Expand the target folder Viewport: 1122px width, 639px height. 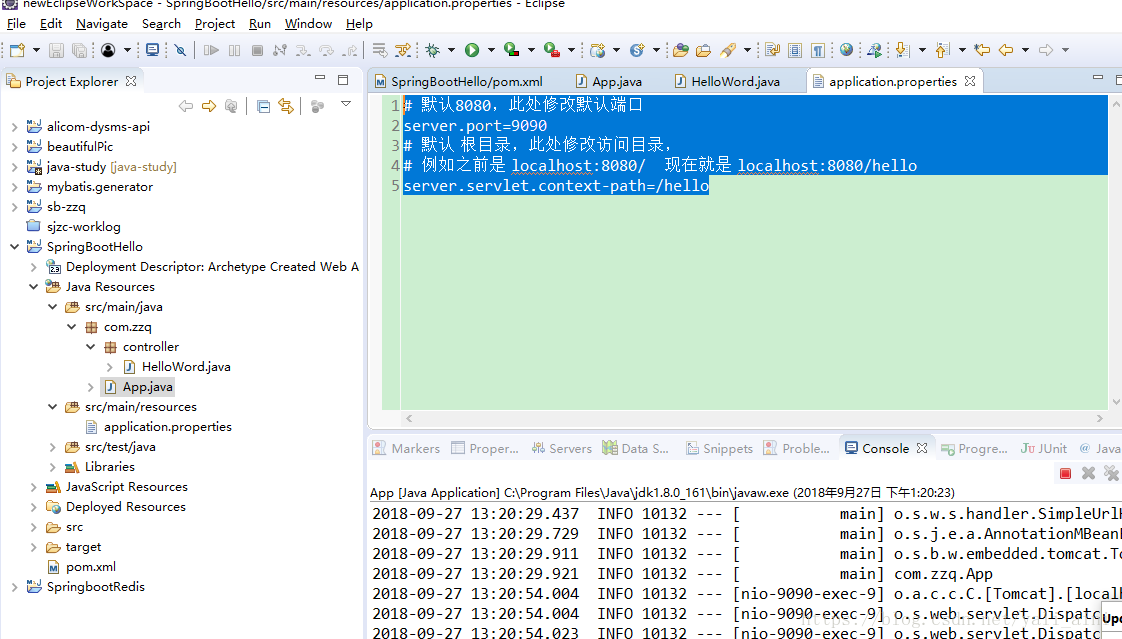[x=34, y=547]
